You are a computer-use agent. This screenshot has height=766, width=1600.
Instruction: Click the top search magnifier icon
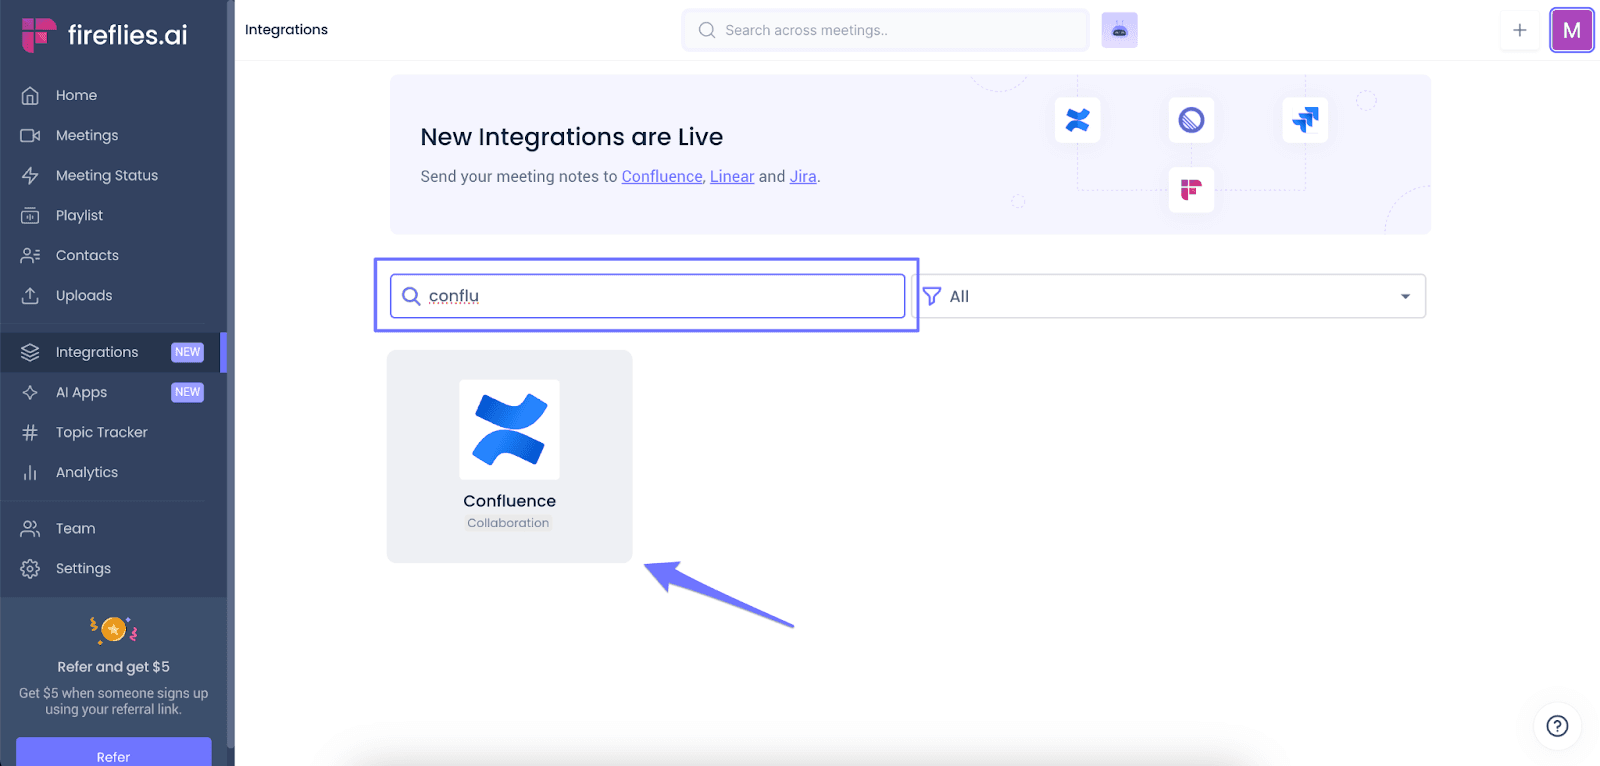pos(707,30)
